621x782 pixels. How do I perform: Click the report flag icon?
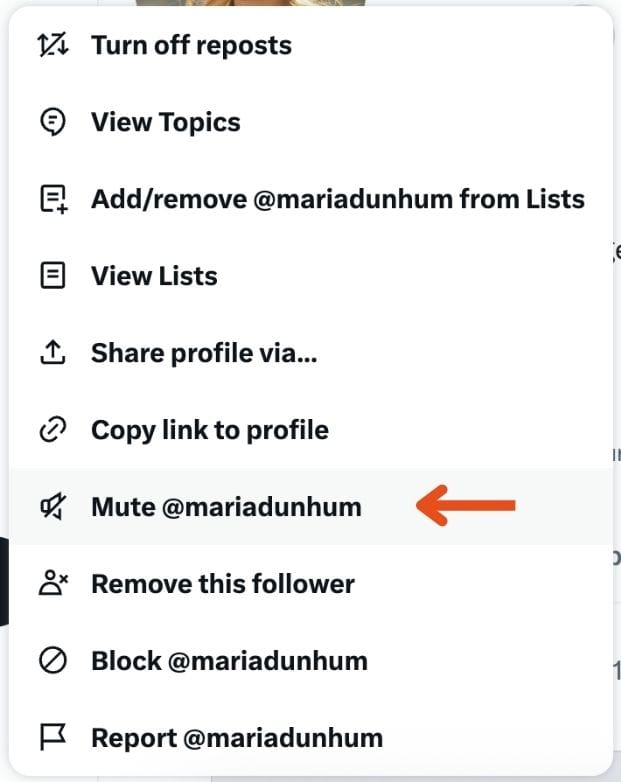(52, 737)
